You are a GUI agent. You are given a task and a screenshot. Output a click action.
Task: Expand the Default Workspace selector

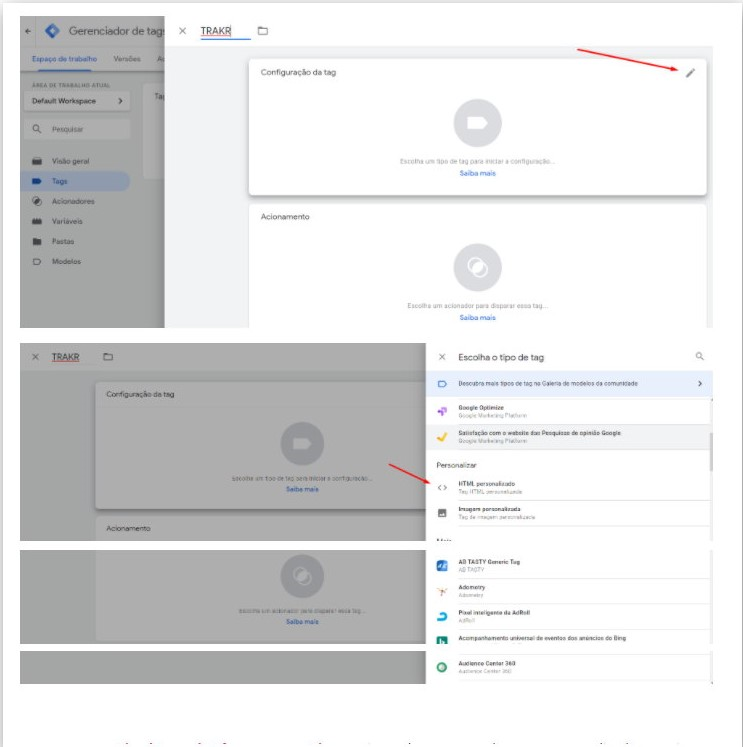click(x=77, y=101)
